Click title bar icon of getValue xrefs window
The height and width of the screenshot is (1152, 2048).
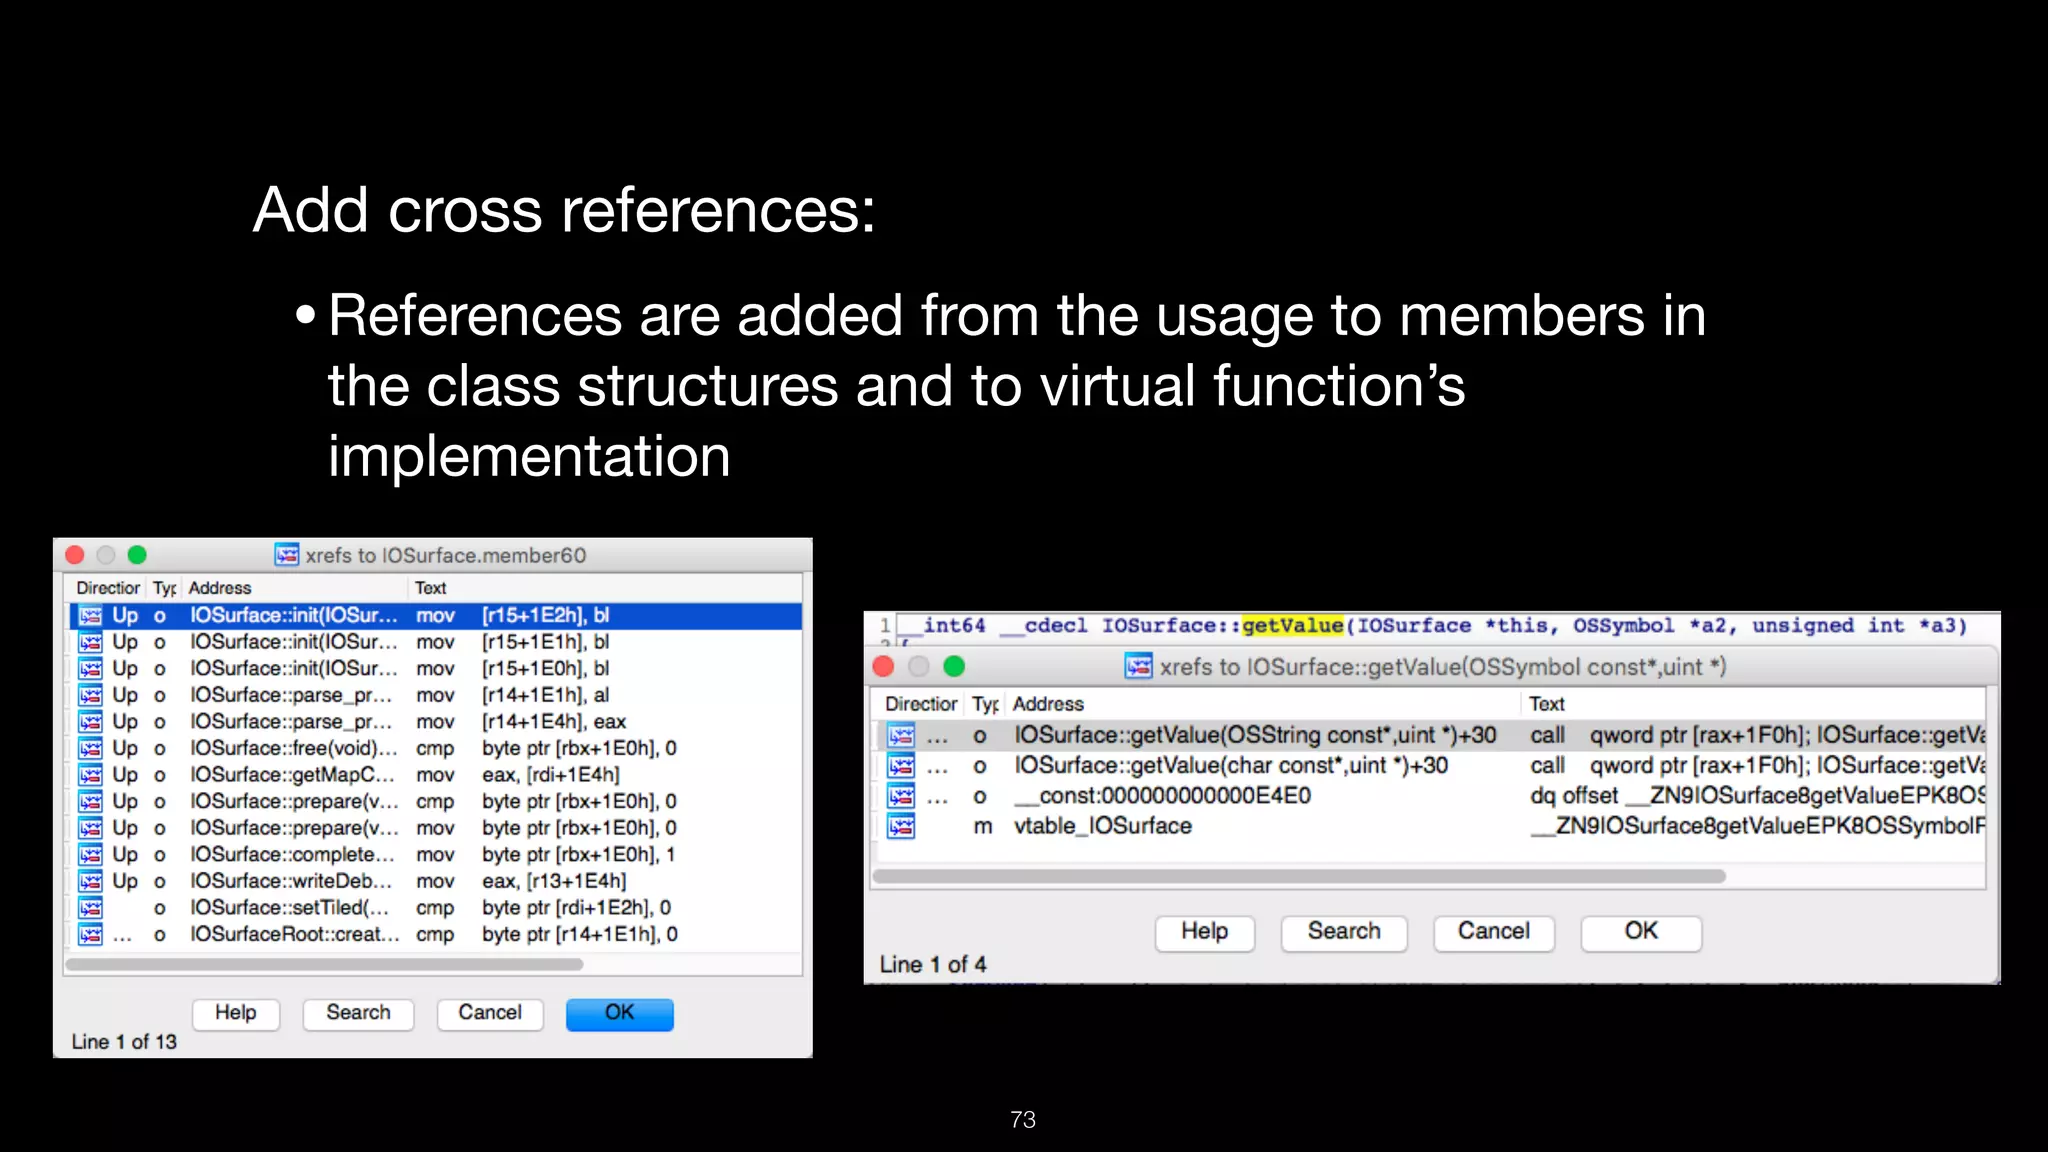coord(1138,666)
